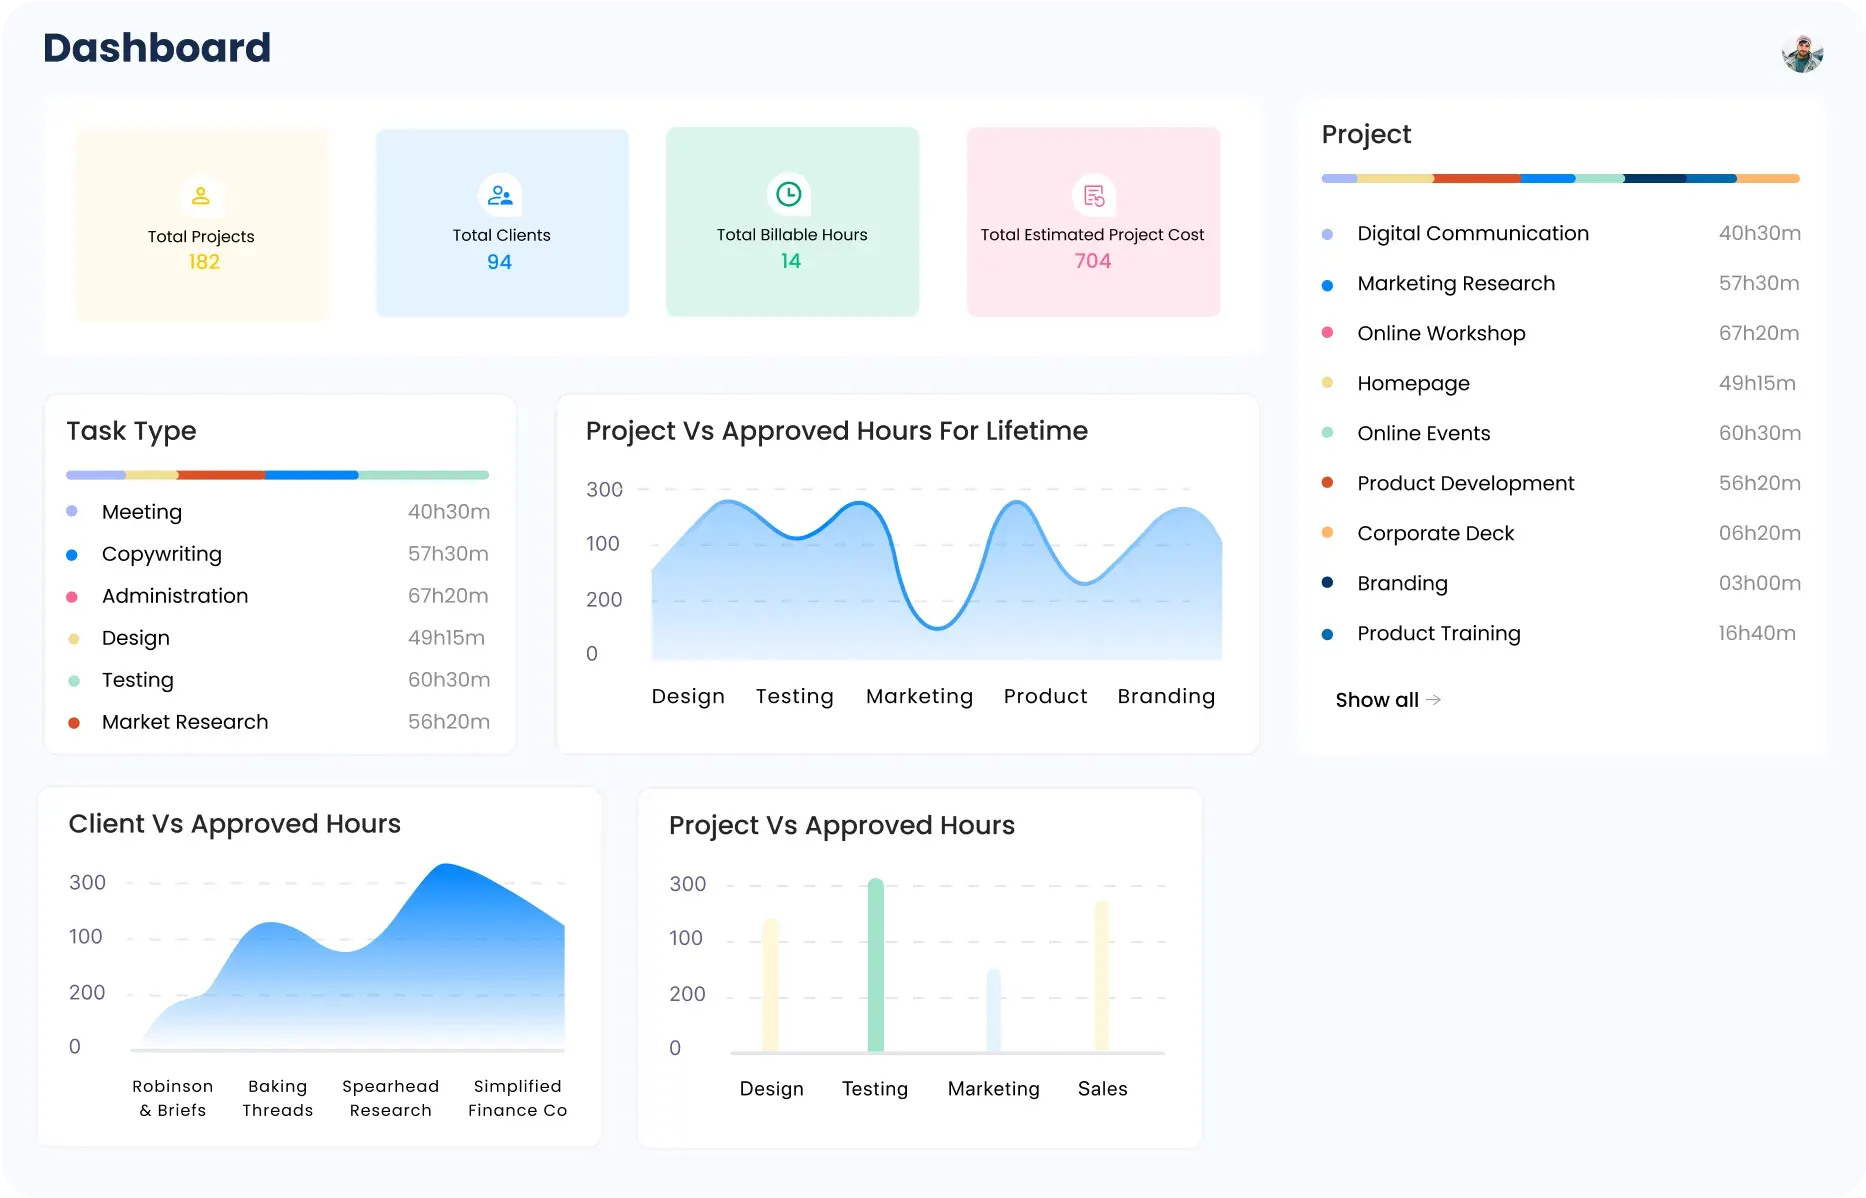The width and height of the screenshot is (1866, 1198).
Task: Click the number 704 under Estimated Project Cost
Action: [x=1093, y=261]
